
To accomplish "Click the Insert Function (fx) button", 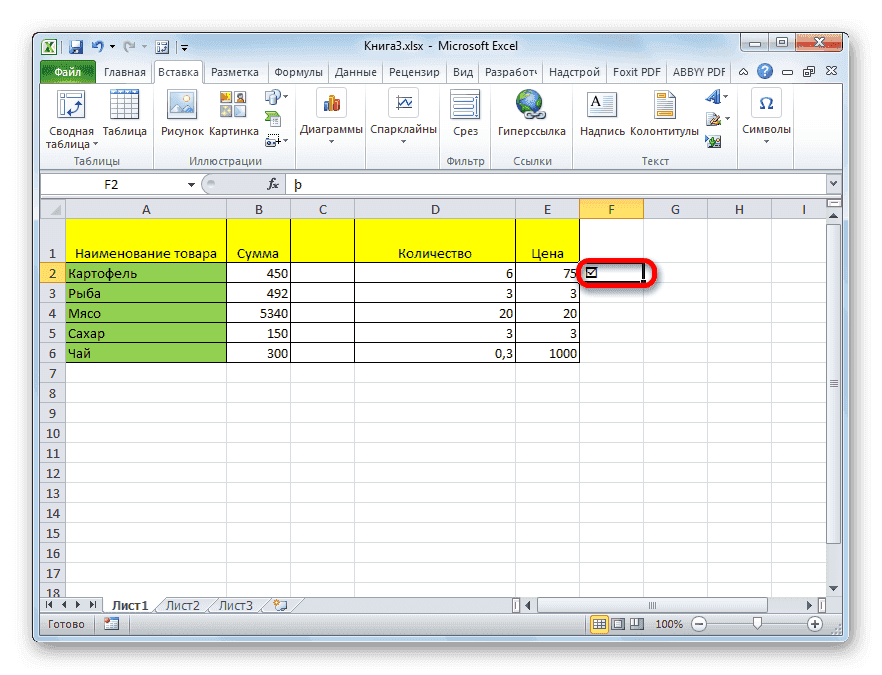I will tap(272, 184).
